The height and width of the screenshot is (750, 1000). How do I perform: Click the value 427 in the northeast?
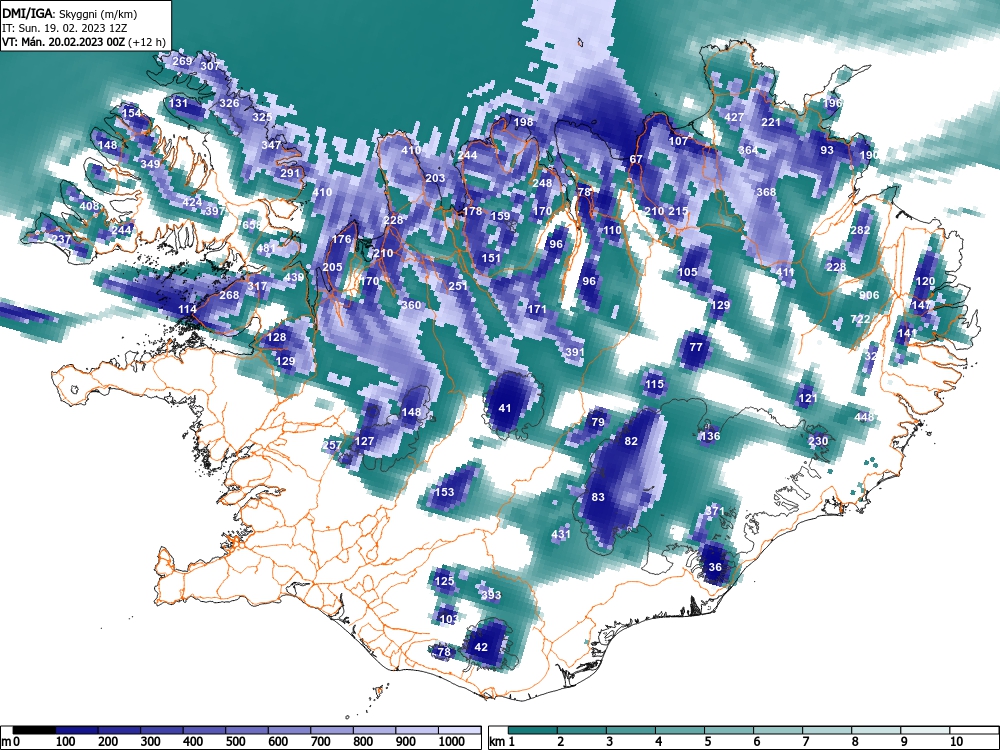click(x=735, y=117)
